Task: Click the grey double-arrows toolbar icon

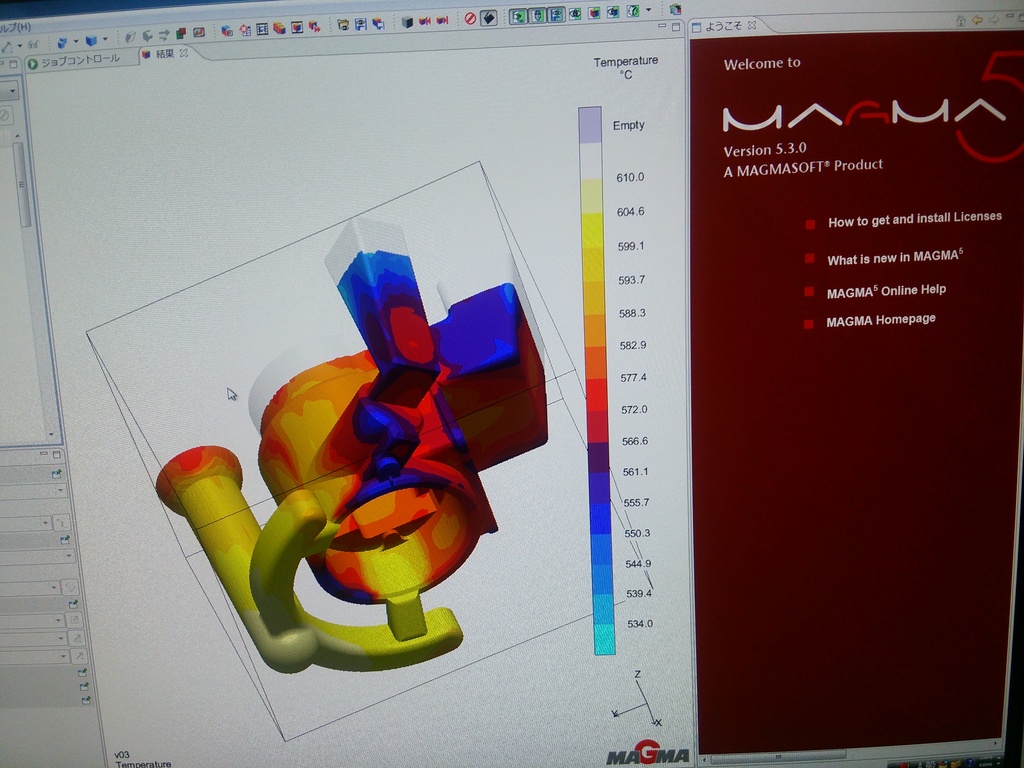Action: (164, 34)
